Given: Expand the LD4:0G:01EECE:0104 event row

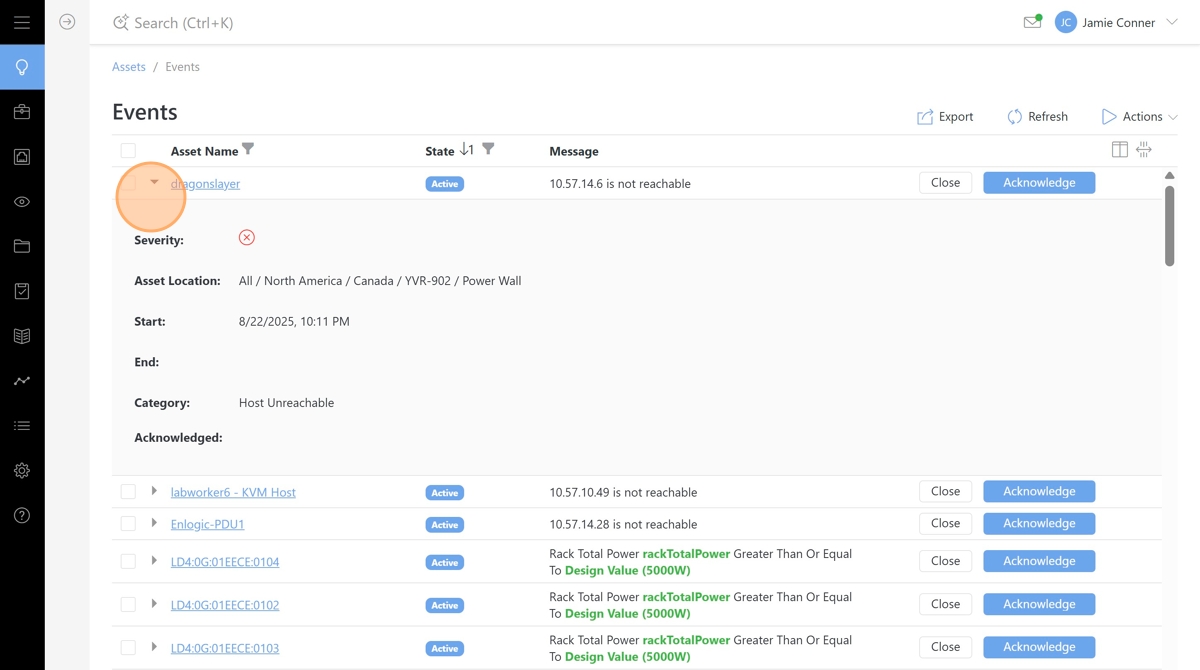Looking at the screenshot, I should (154, 561).
